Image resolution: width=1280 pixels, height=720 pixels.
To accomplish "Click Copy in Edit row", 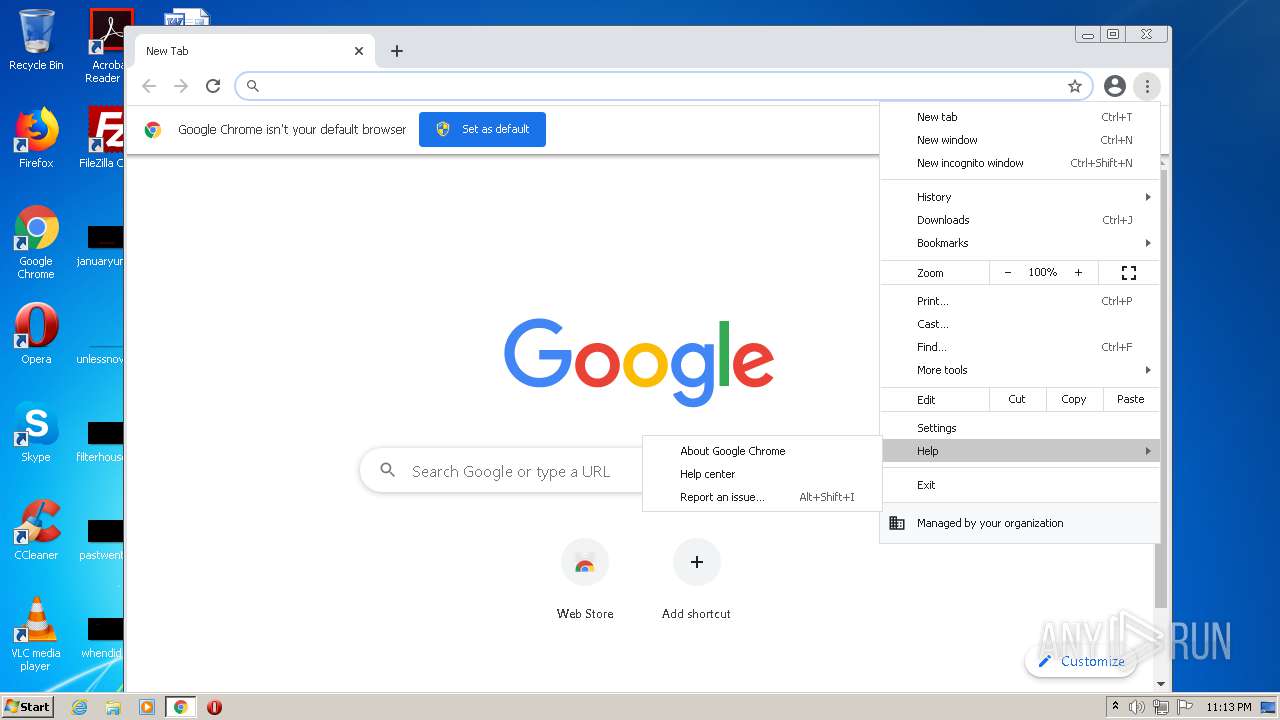I will point(1074,399).
